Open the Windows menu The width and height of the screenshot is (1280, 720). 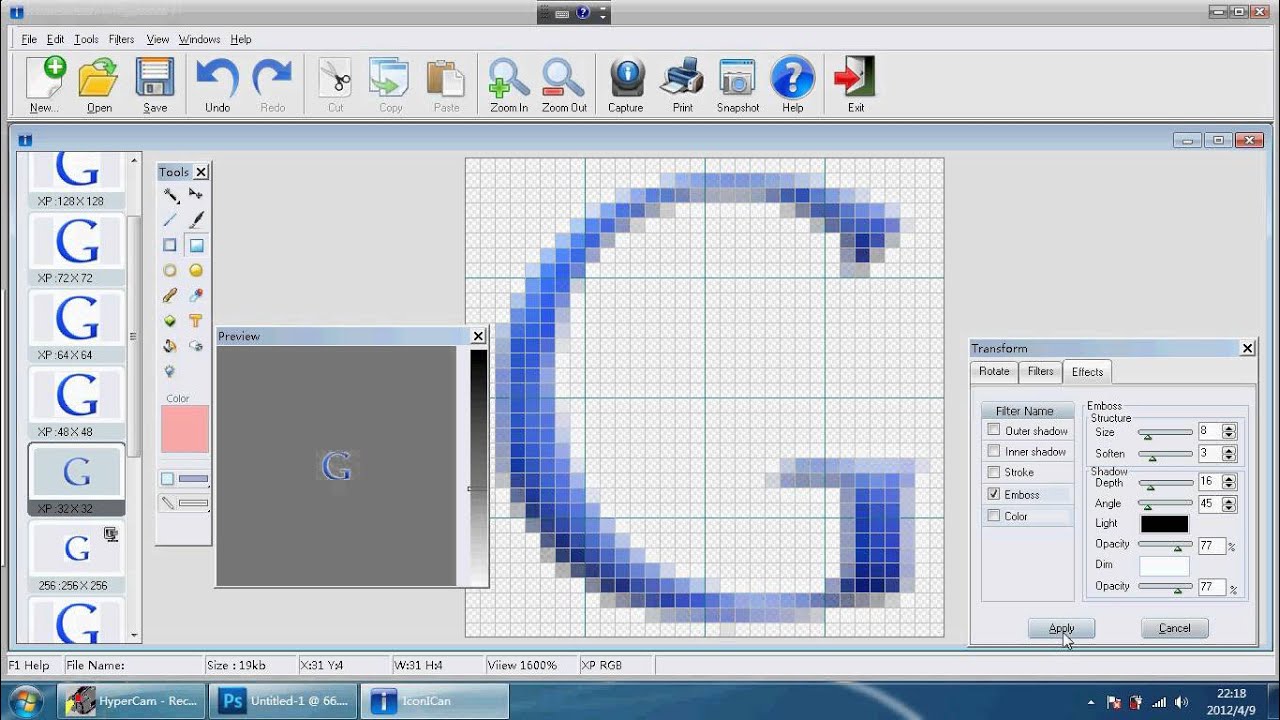pos(199,39)
